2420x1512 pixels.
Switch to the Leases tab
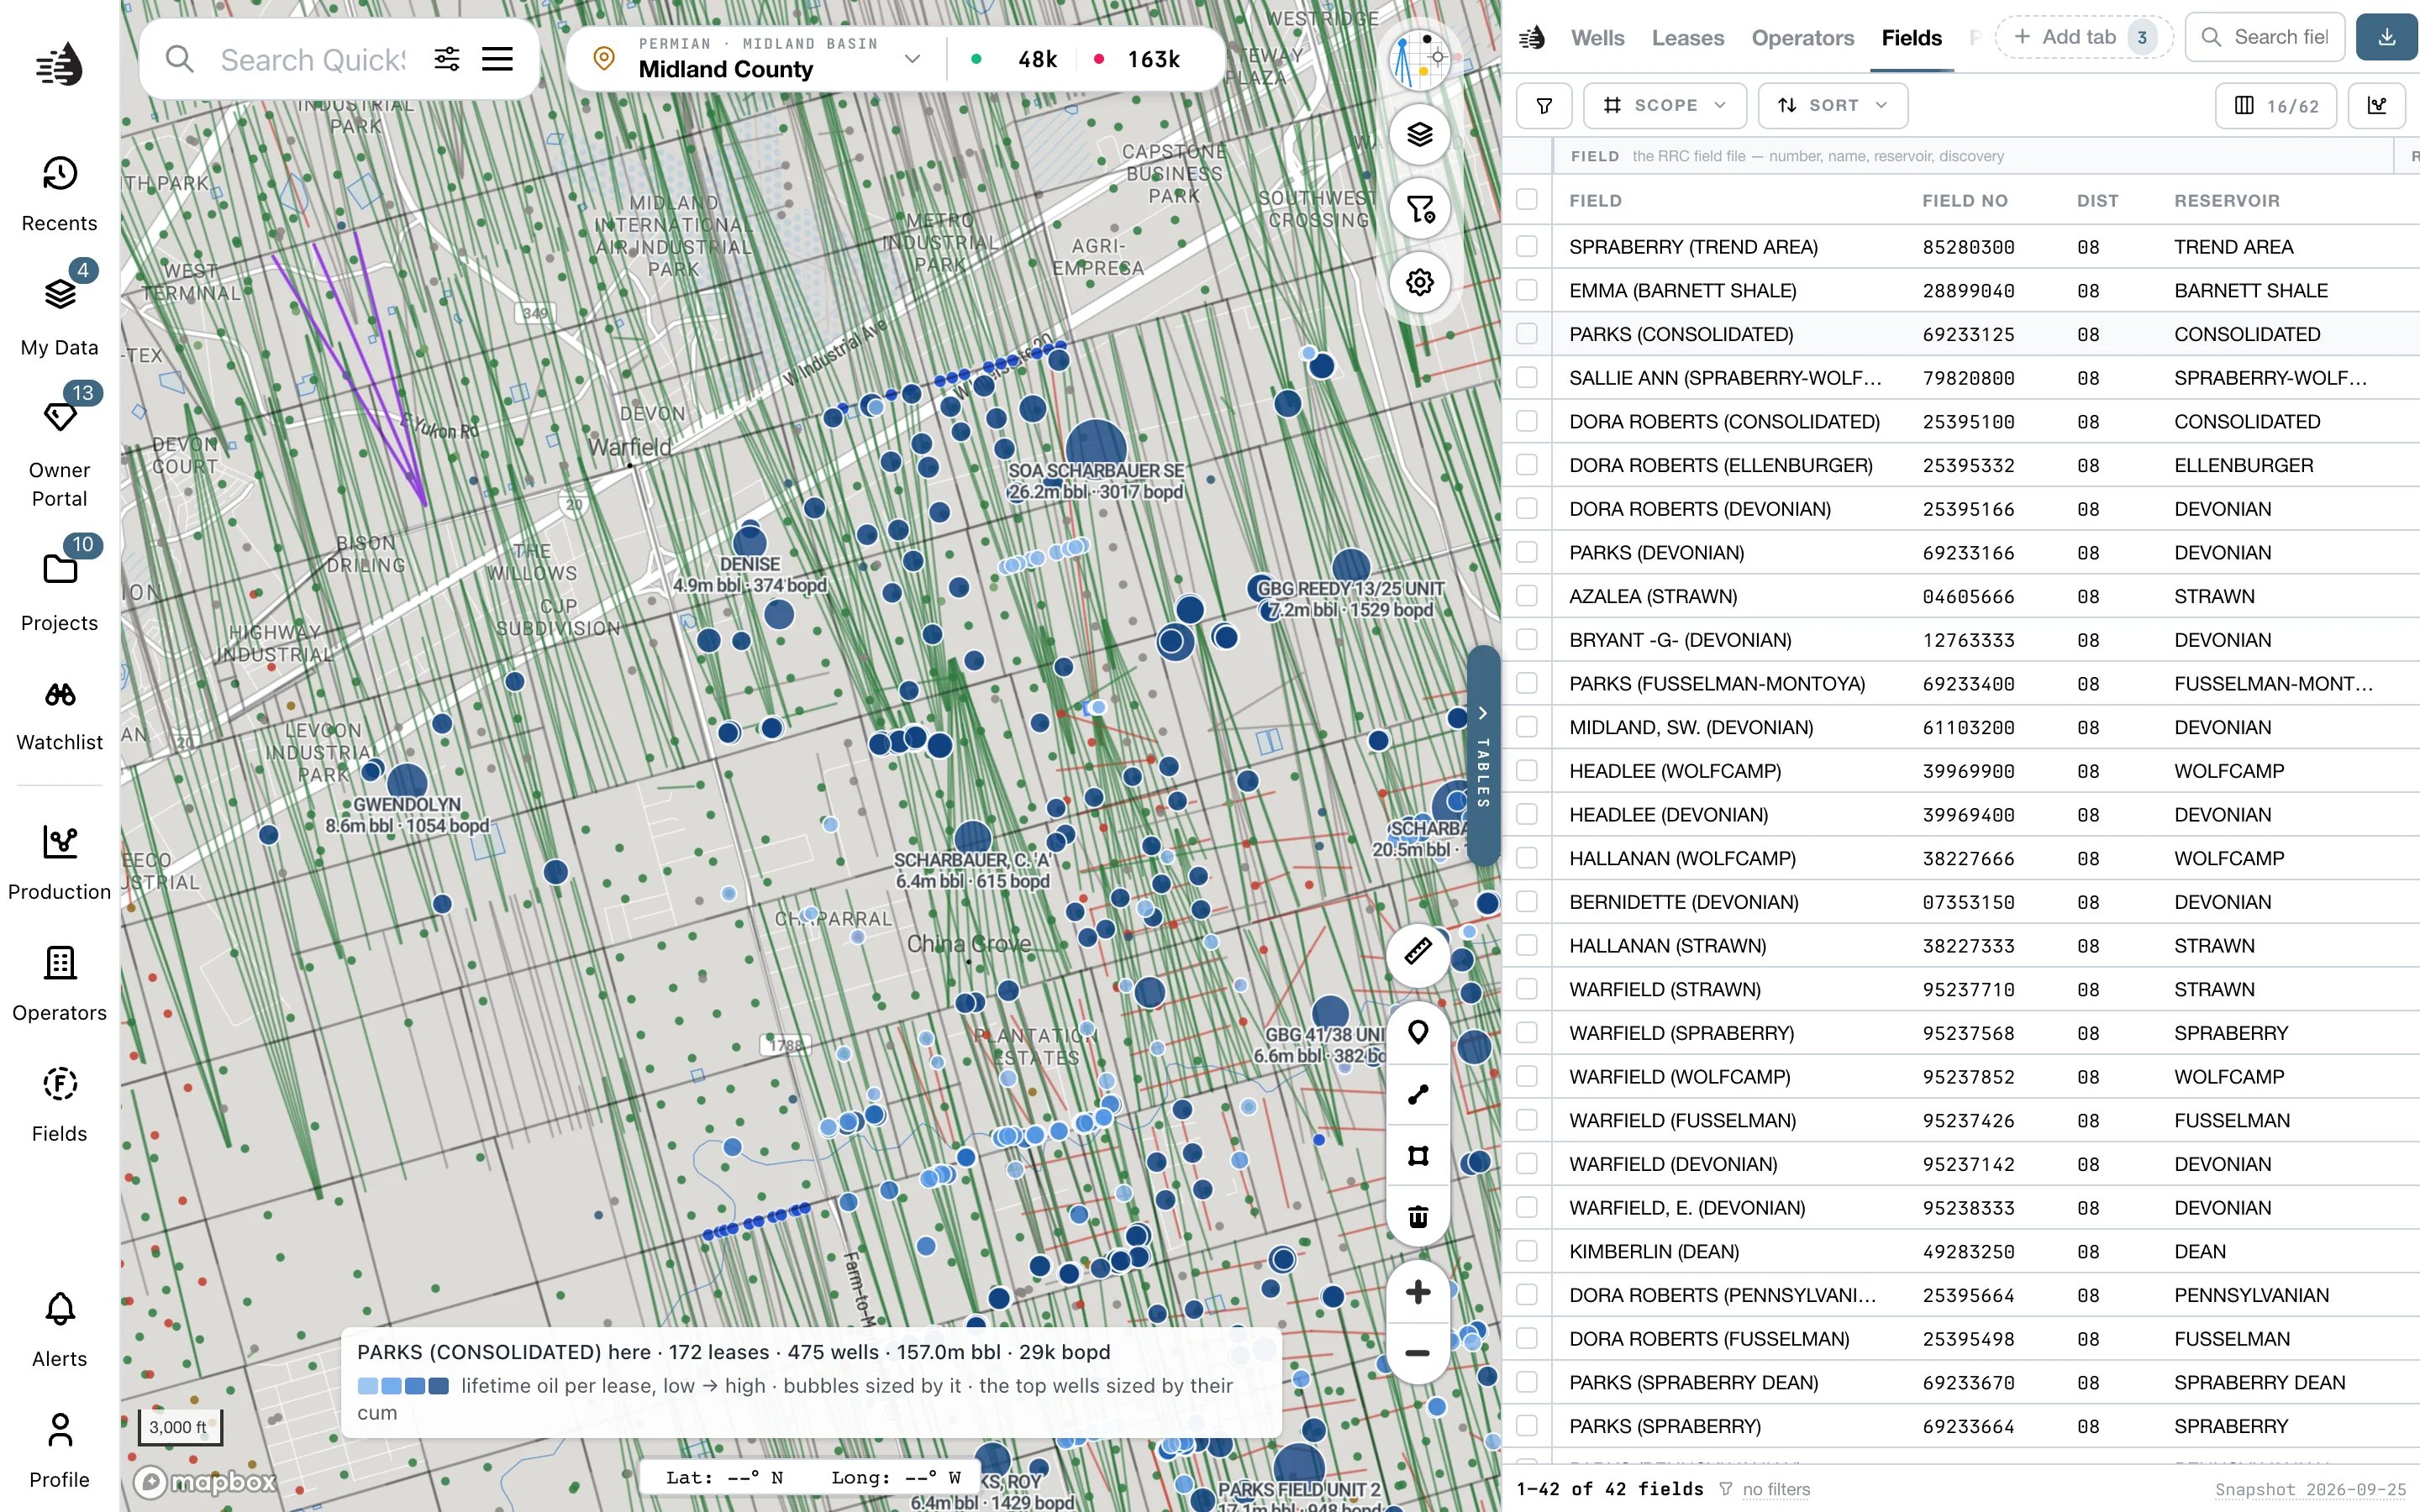click(x=1688, y=38)
